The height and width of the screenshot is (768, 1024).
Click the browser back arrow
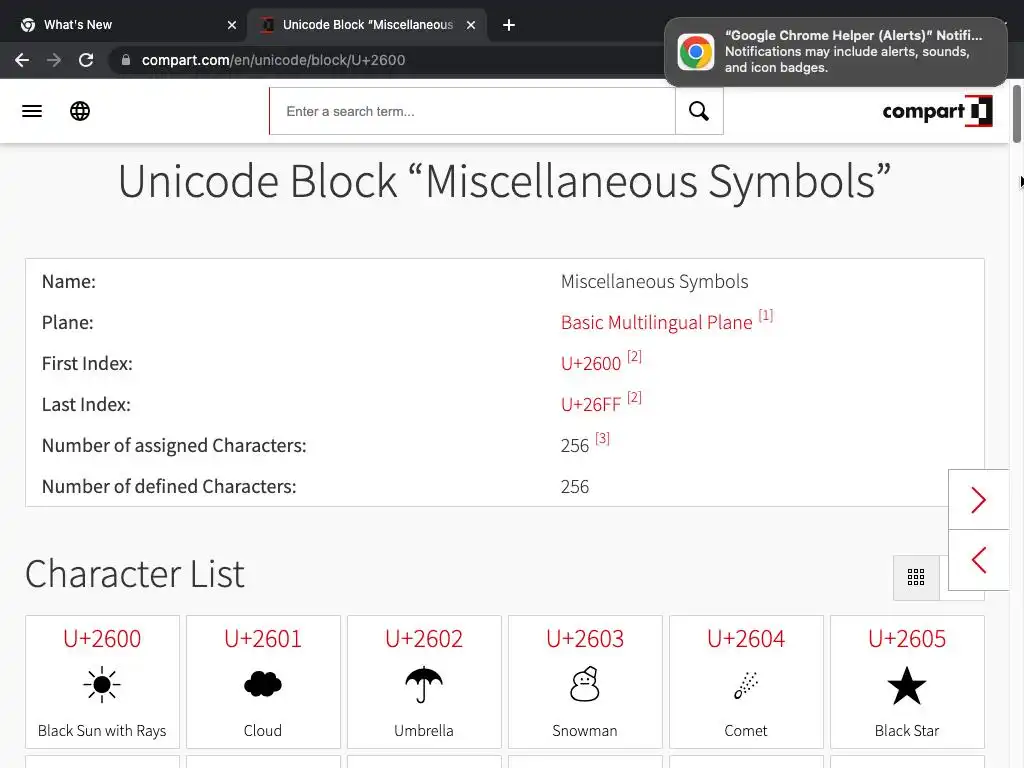pos(22,60)
